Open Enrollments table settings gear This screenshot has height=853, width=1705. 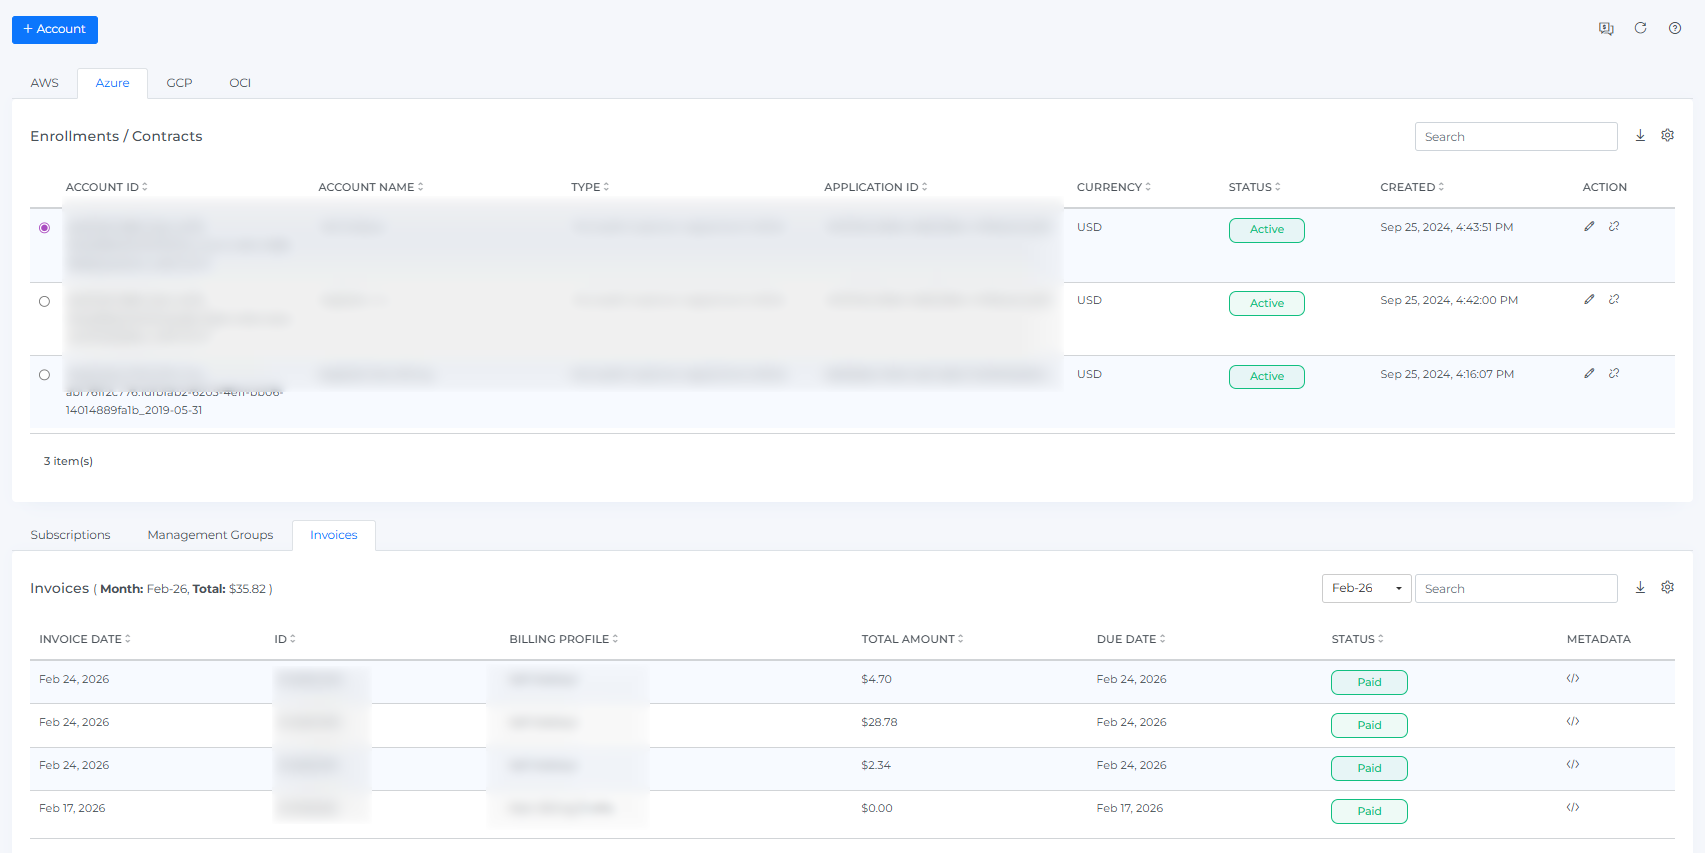pos(1667,136)
